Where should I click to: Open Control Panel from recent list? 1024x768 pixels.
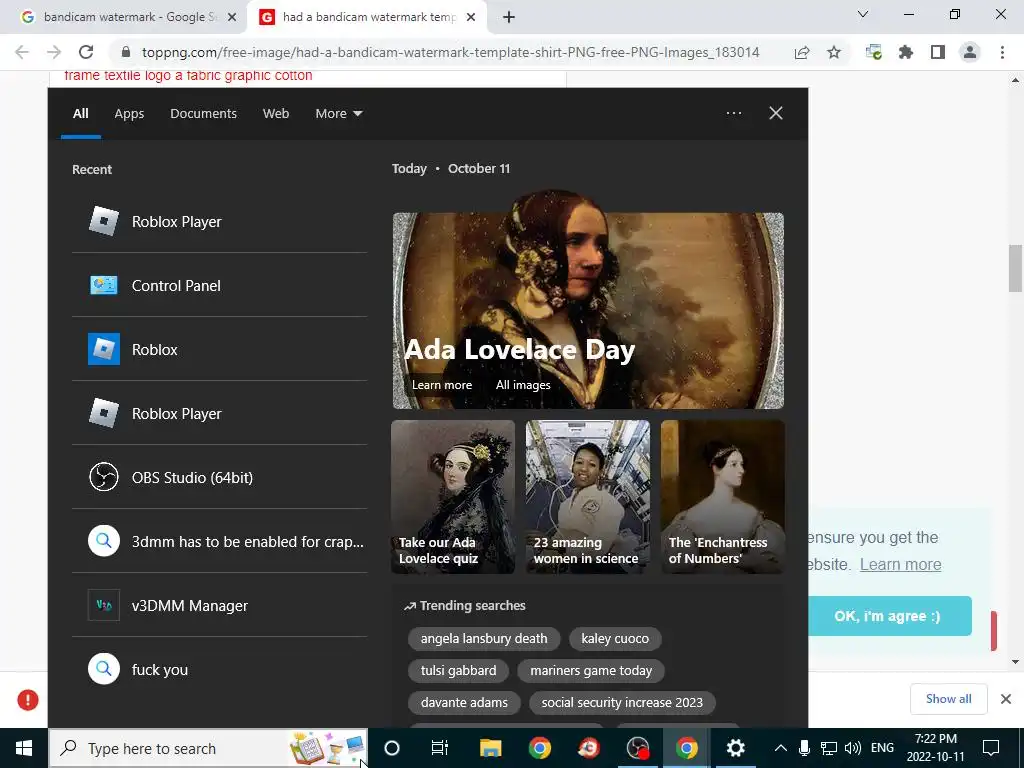click(219, 285)
